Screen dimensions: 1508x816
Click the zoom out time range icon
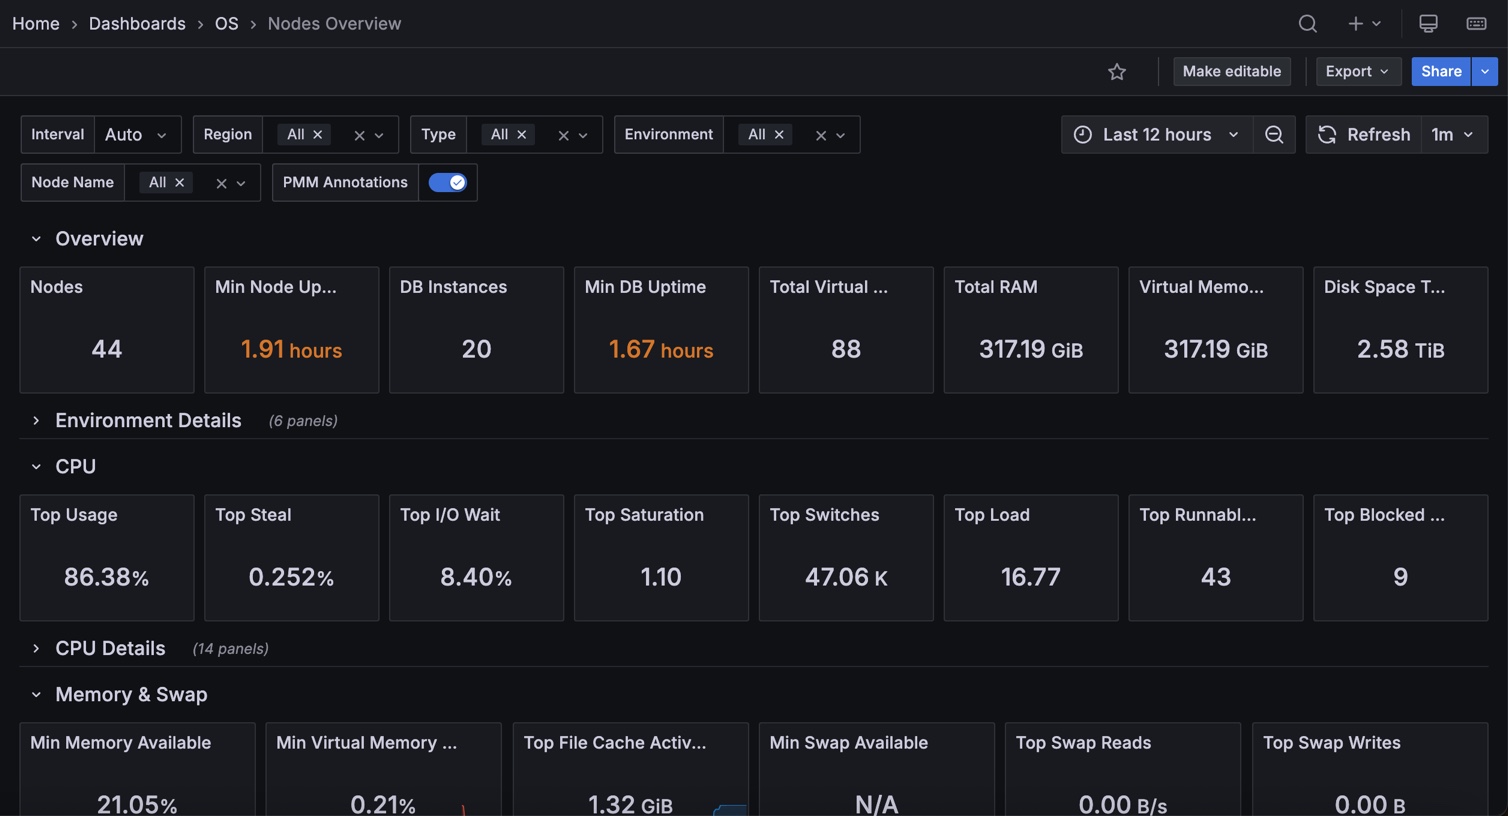coord(1273,134)
